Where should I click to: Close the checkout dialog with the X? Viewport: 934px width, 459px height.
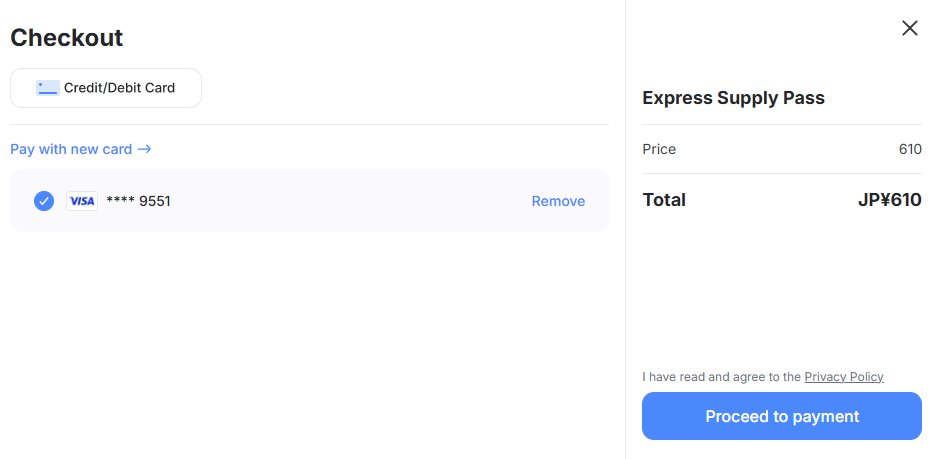tap(910, 28)
